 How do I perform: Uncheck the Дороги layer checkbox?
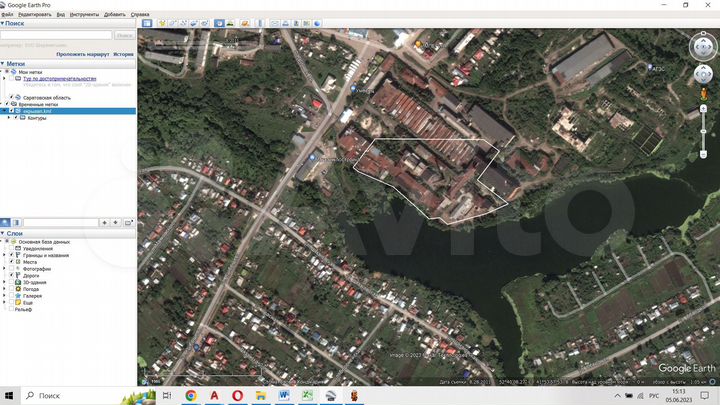click(x=13, y=275)
